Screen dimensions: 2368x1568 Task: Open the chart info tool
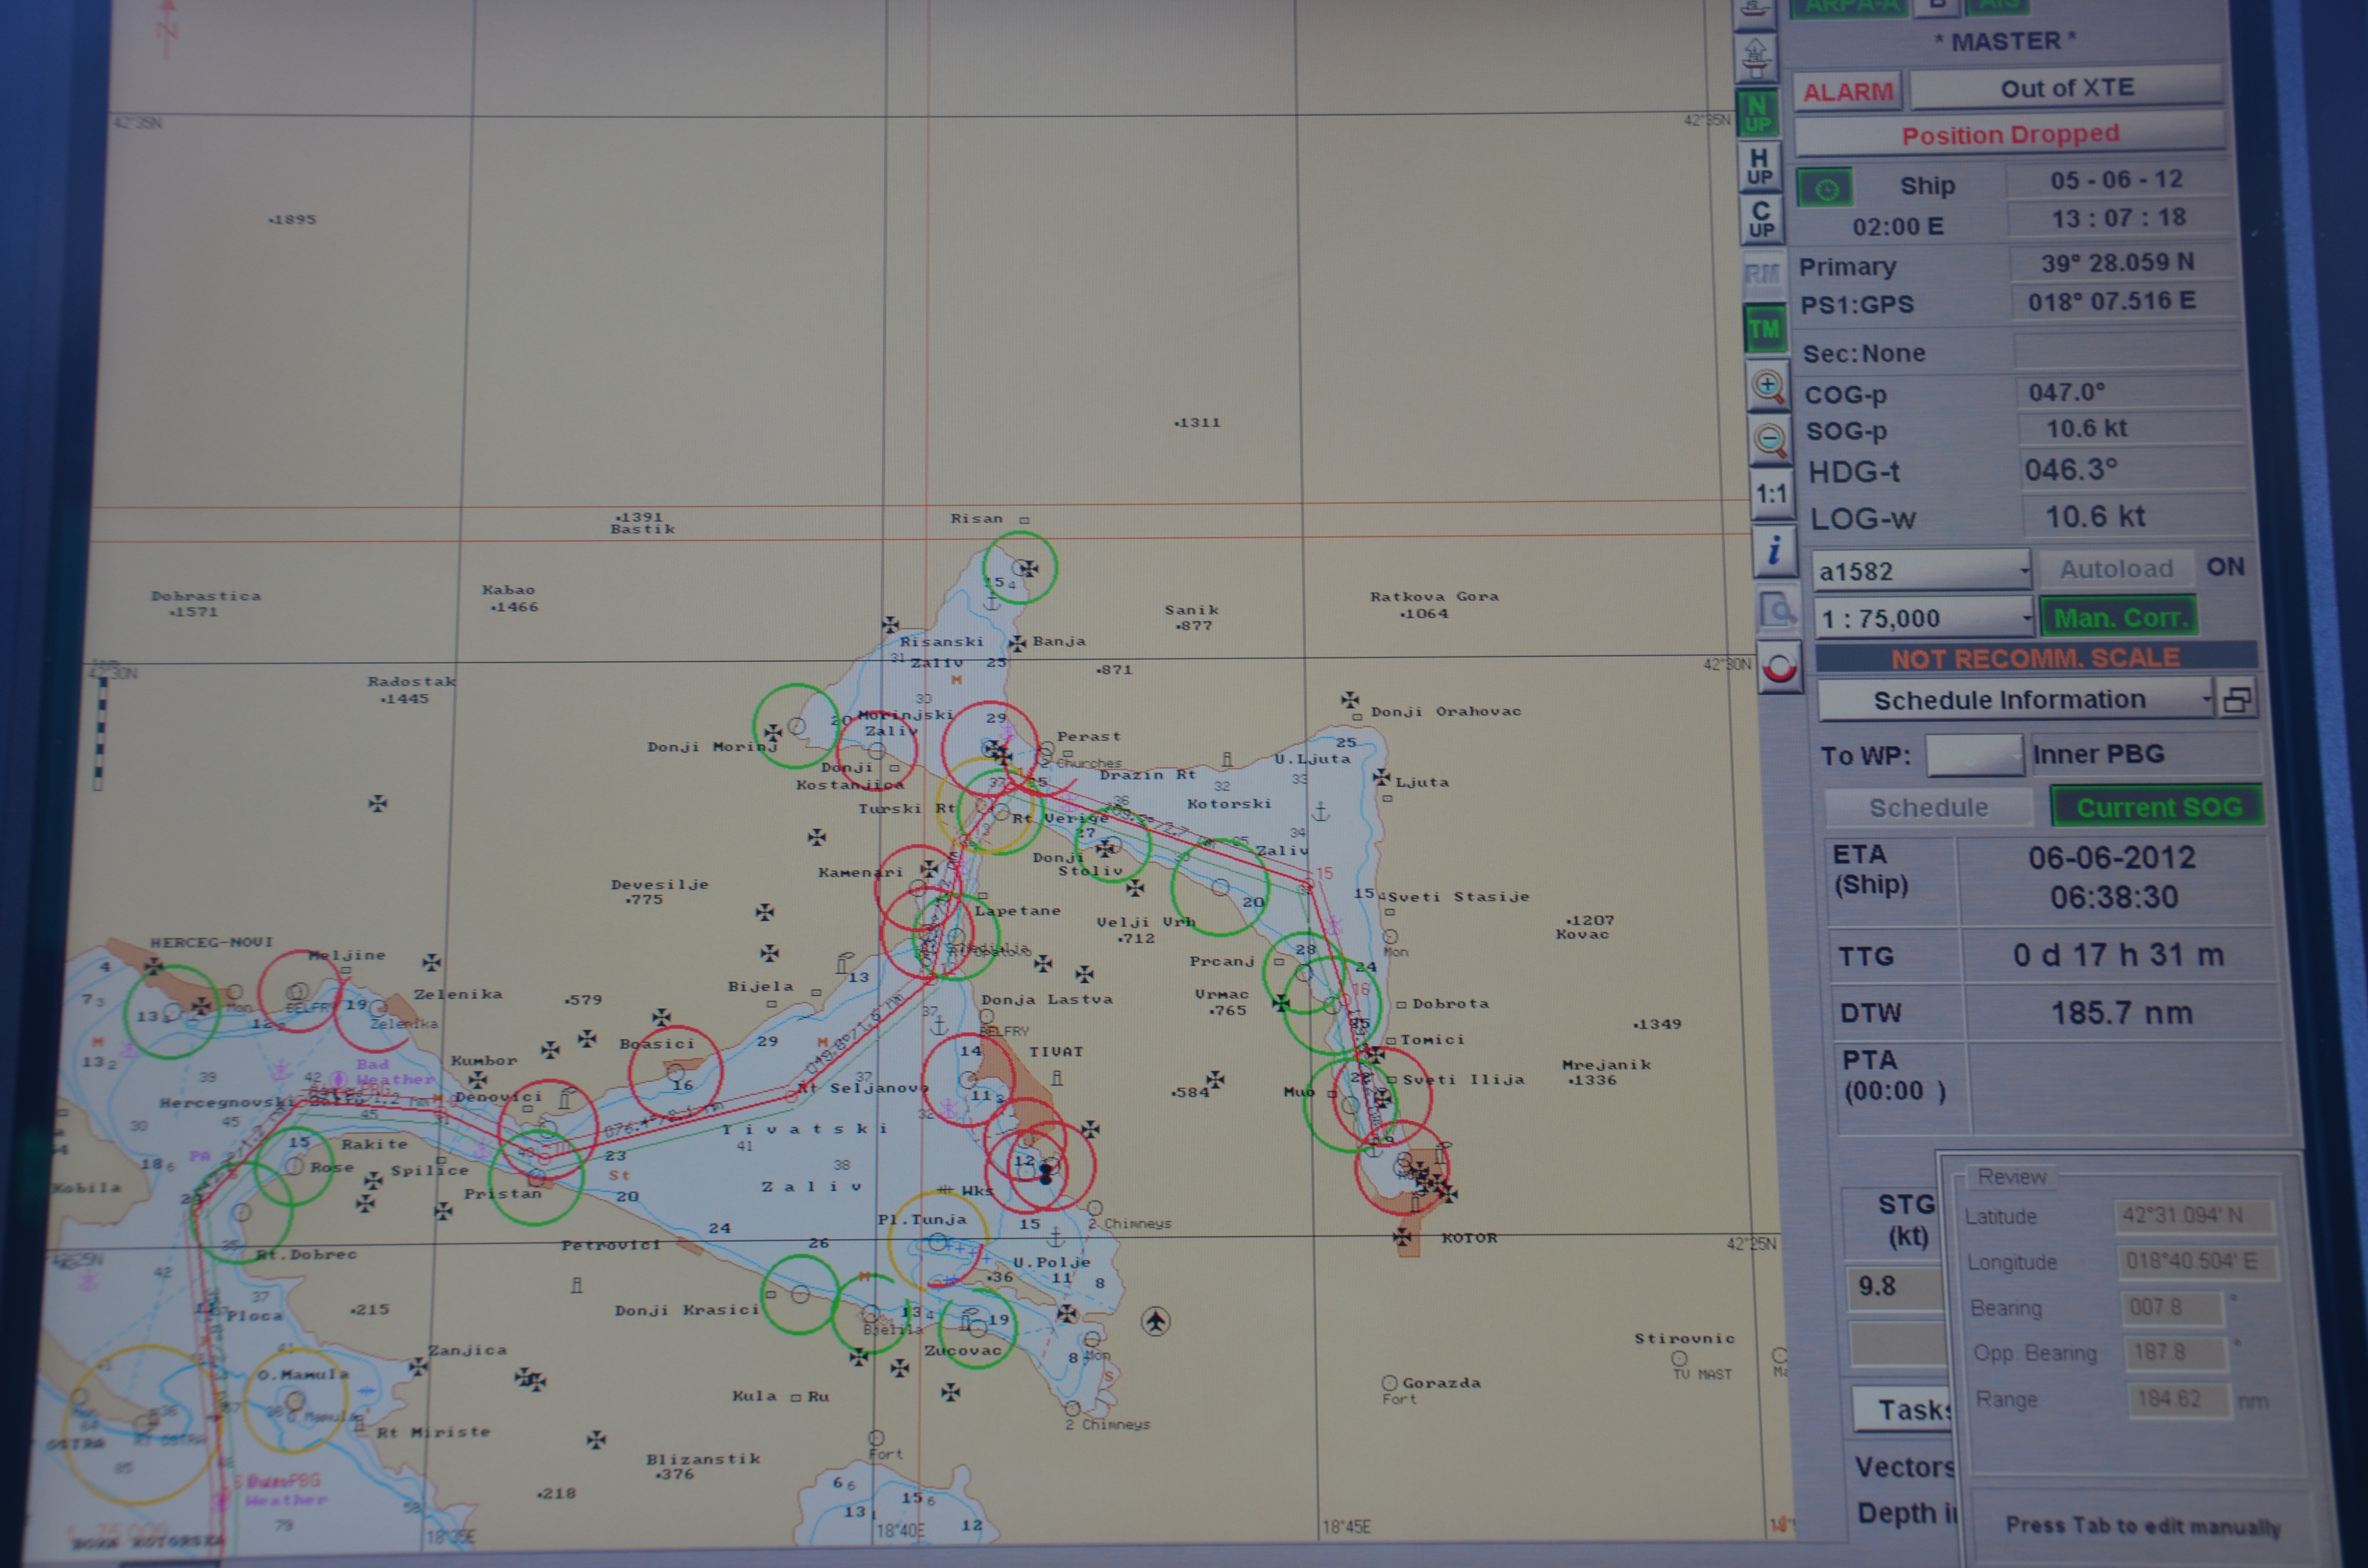coord(1774,549)
